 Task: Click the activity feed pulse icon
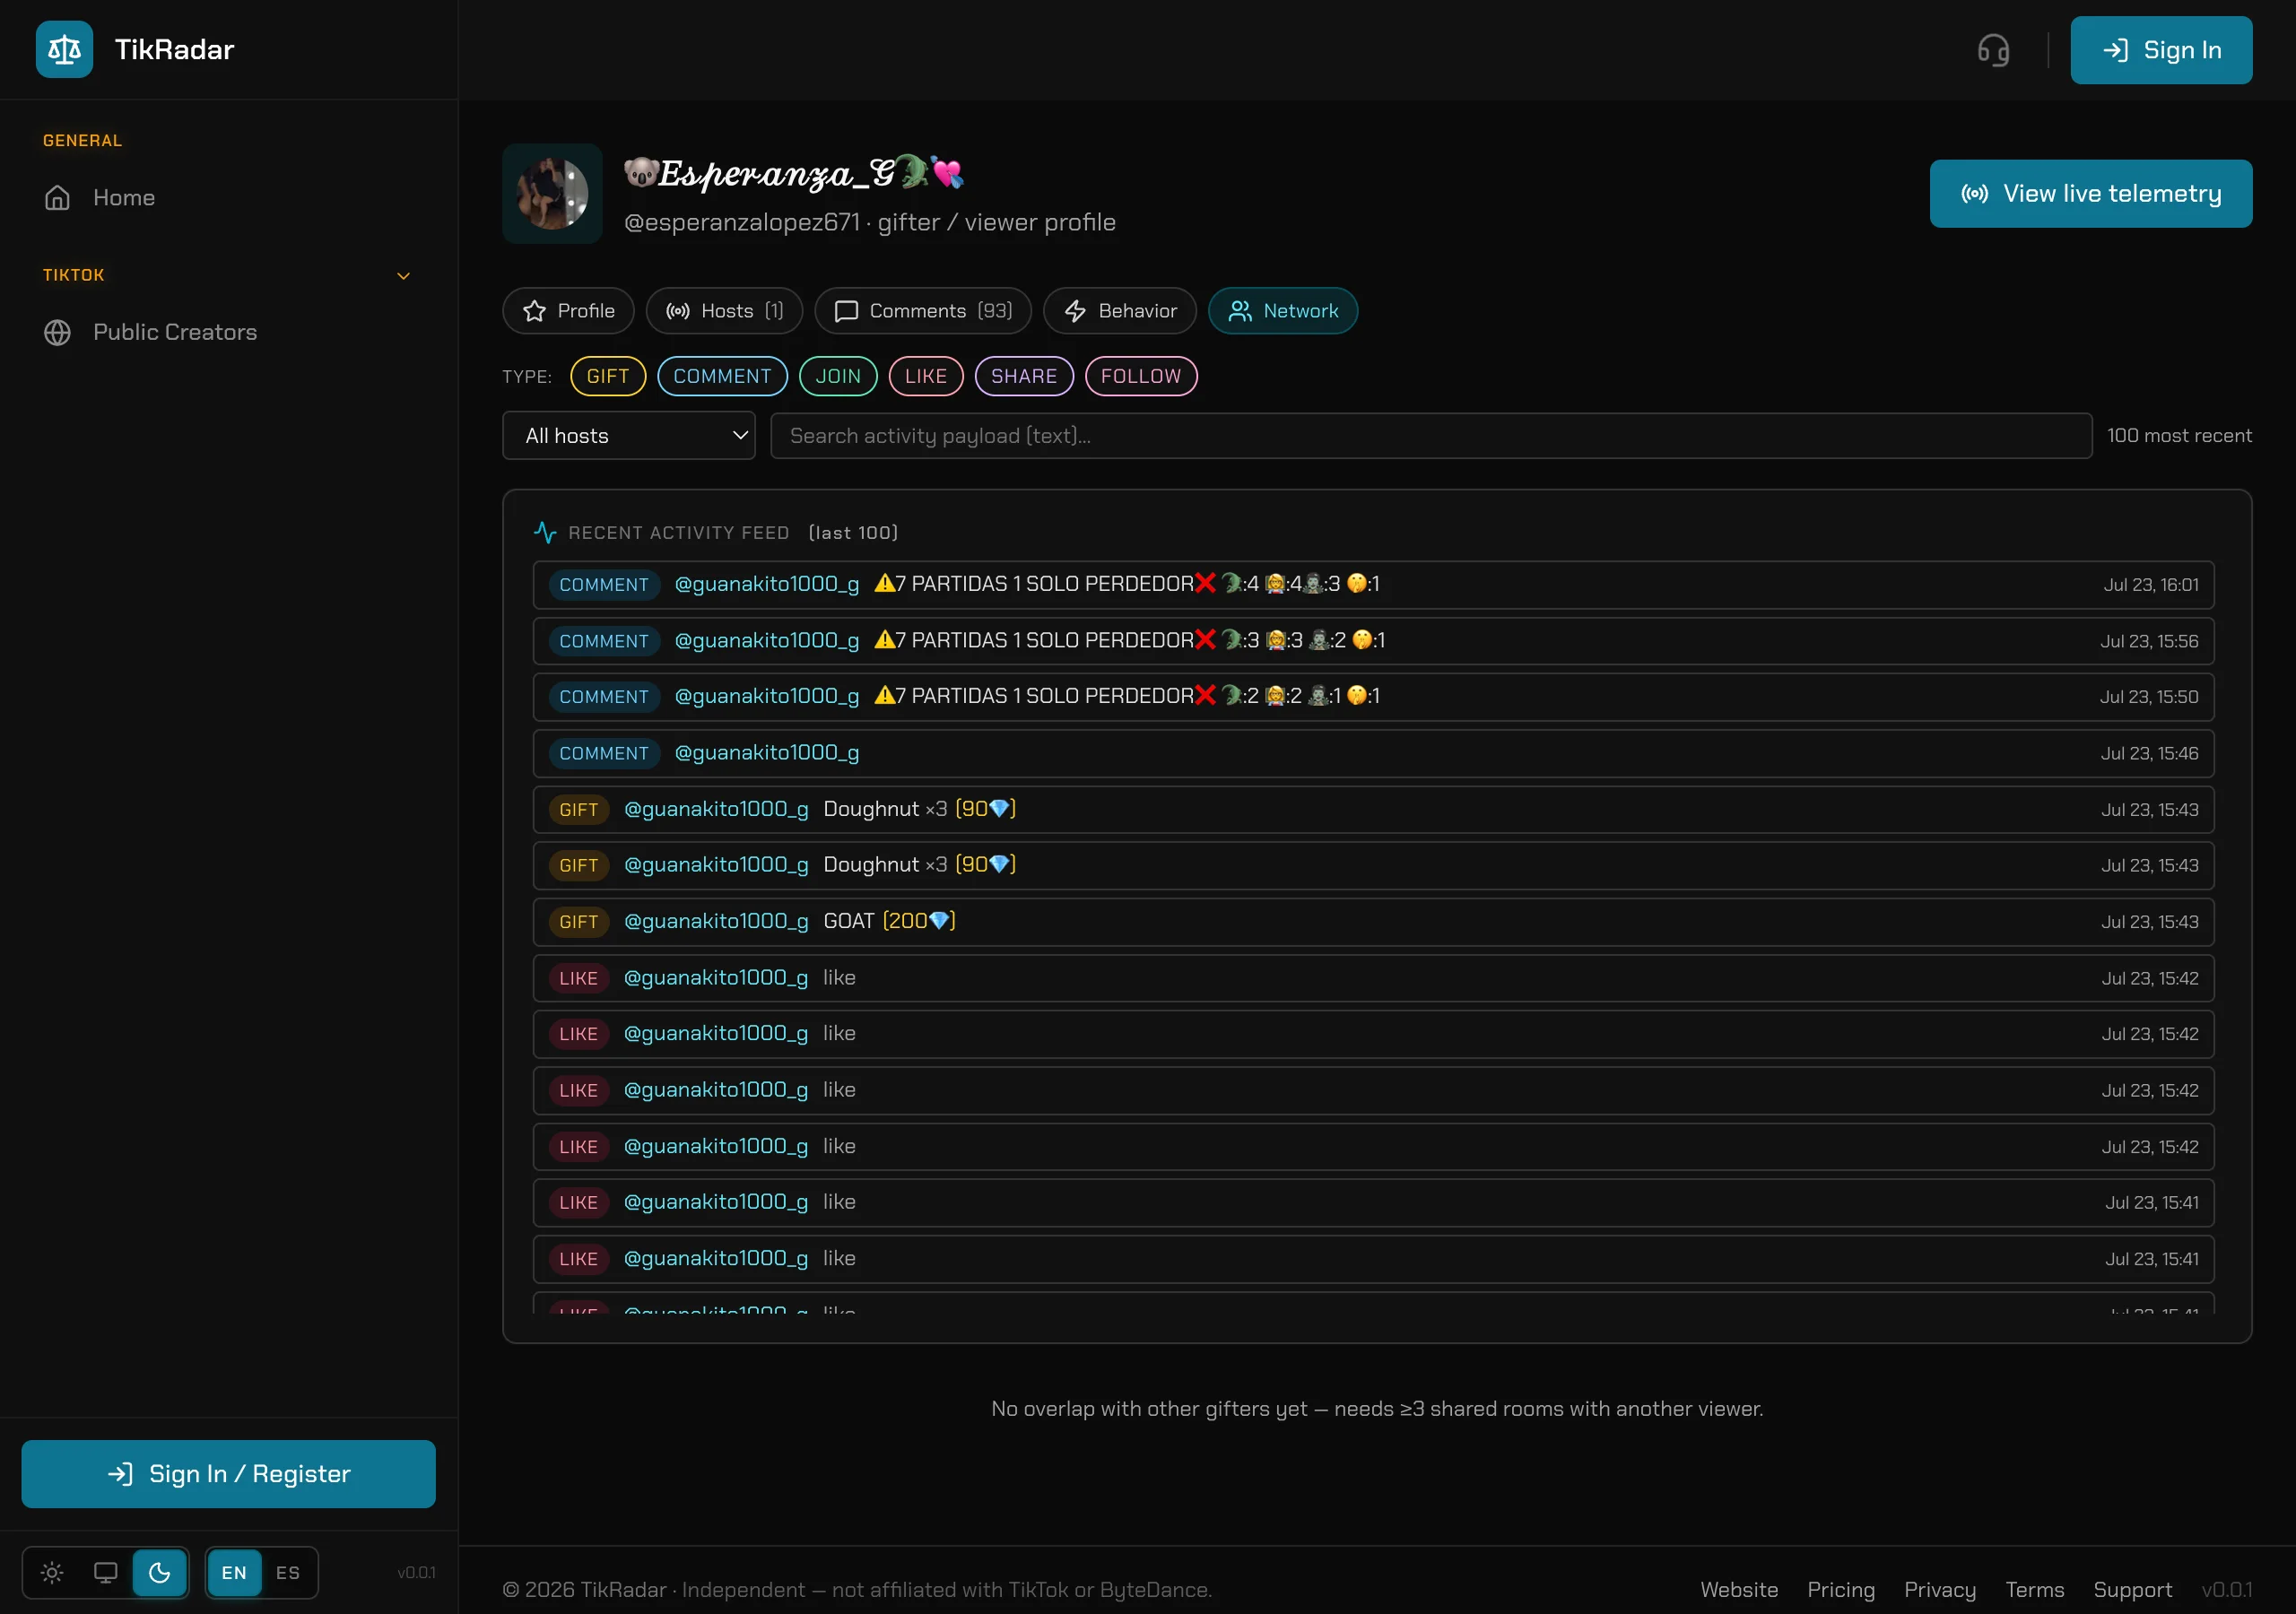click(545, 533)
